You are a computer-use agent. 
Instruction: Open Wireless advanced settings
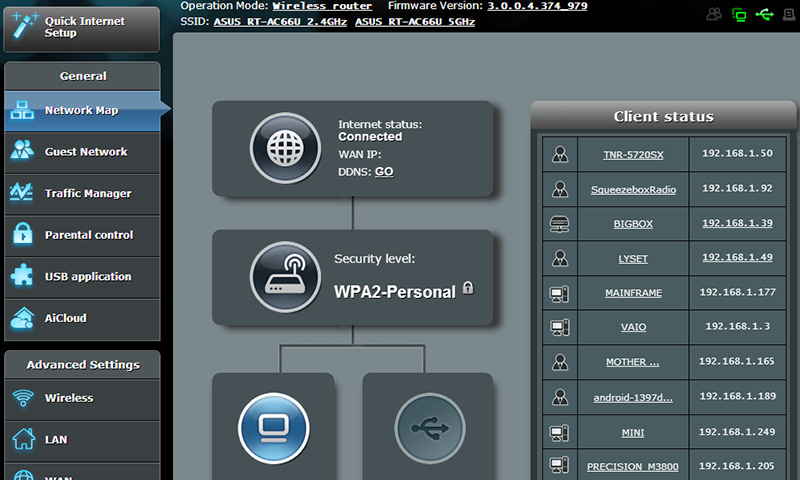tap(68, 398)
